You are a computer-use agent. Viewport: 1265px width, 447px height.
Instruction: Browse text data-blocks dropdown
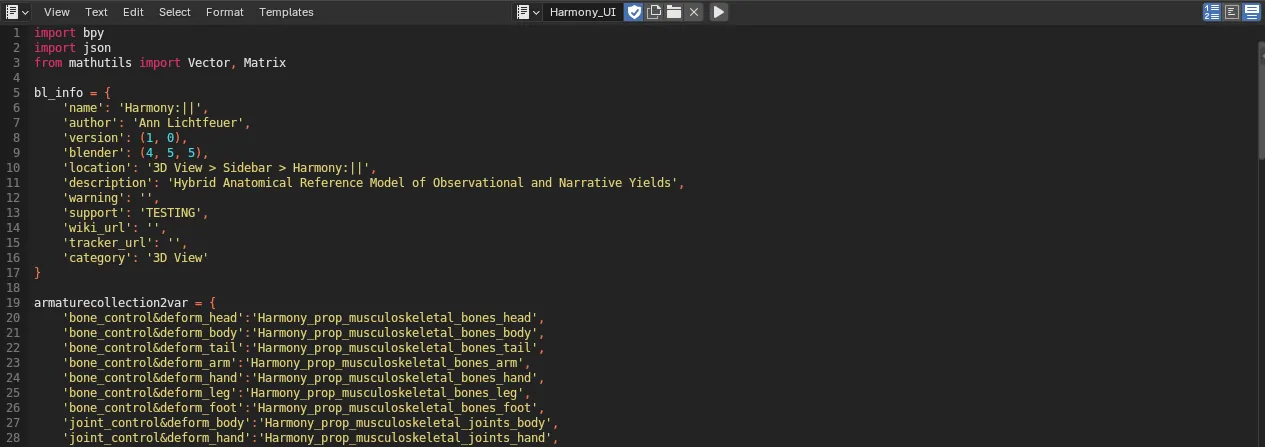(529, 12)
